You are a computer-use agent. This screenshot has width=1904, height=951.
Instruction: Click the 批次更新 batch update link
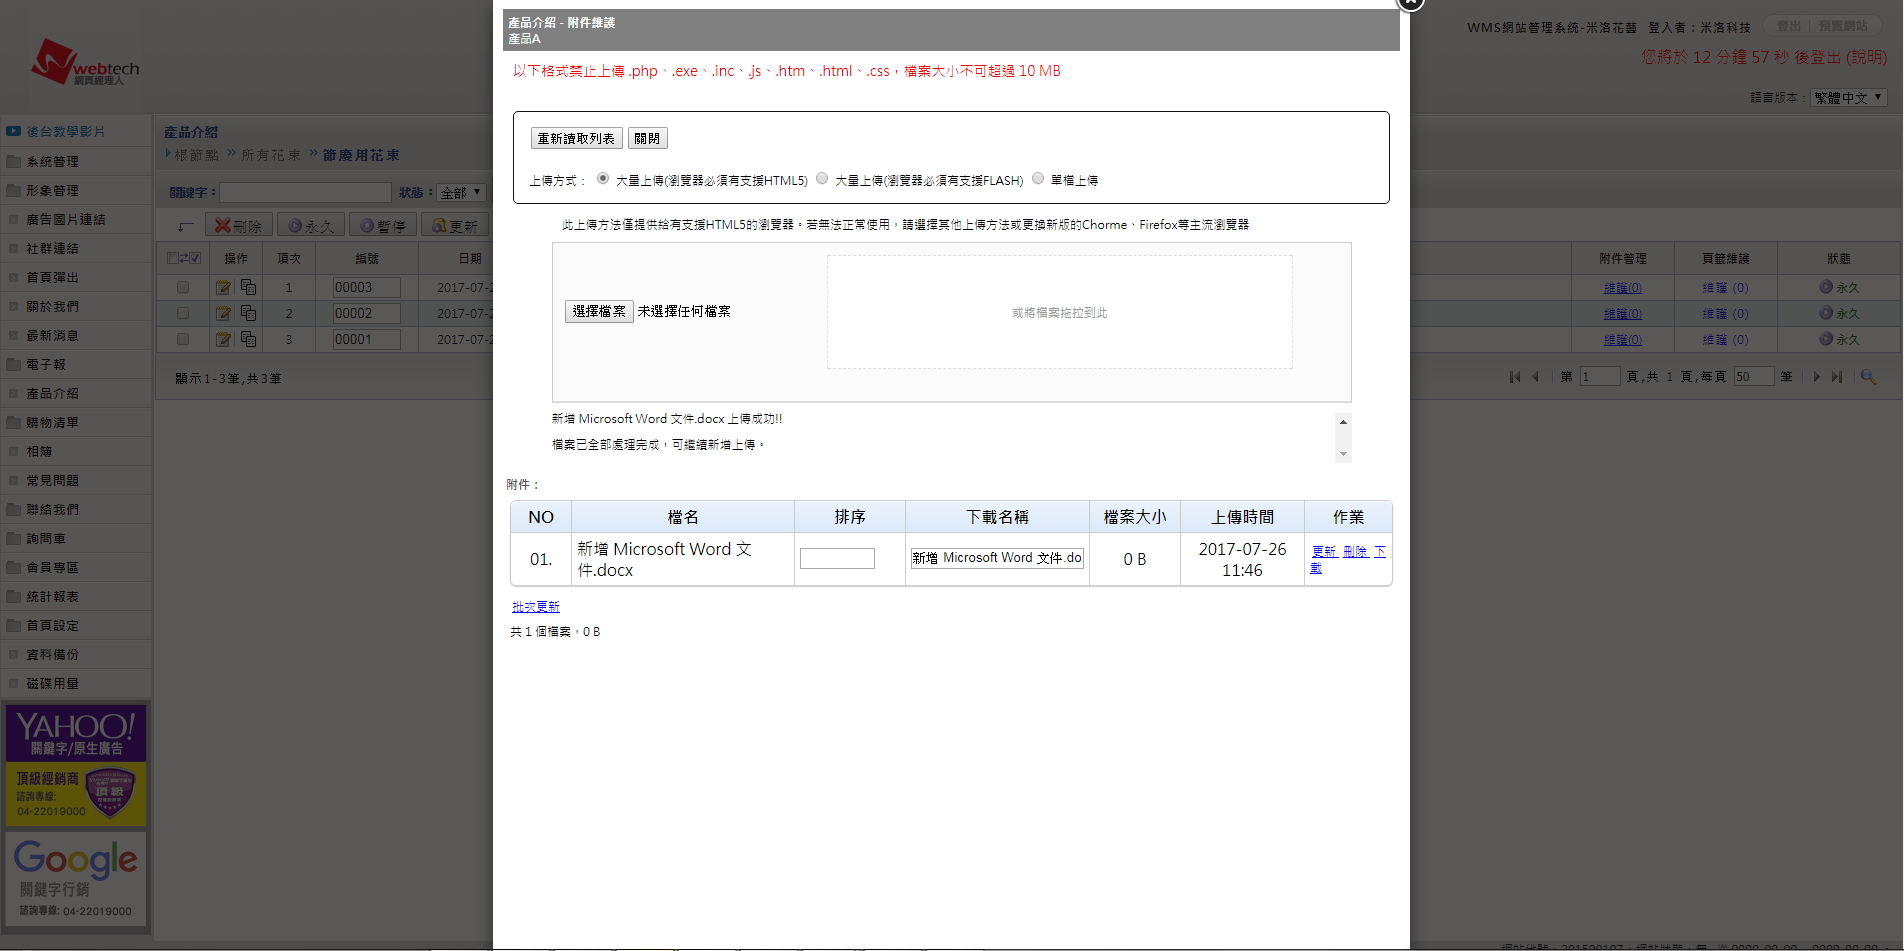pos(536,607)
